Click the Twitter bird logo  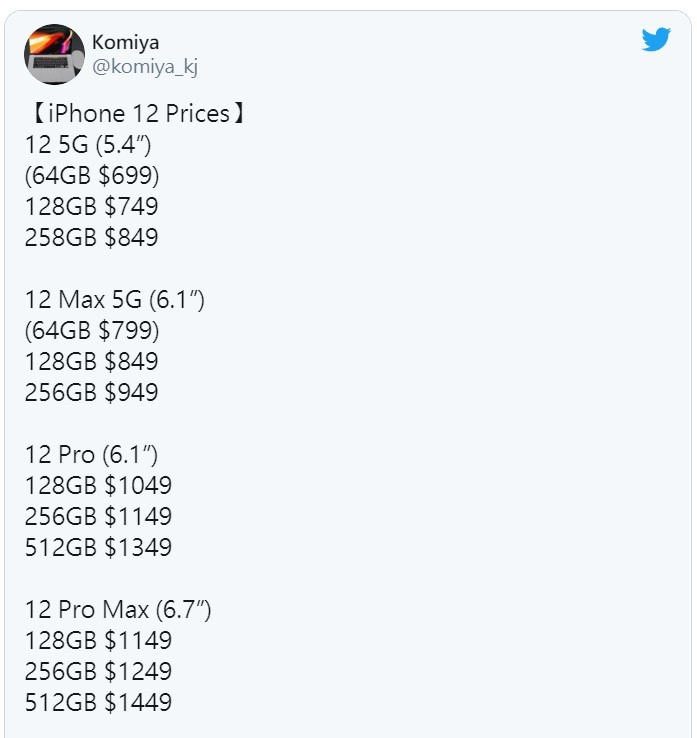(656, 40)
